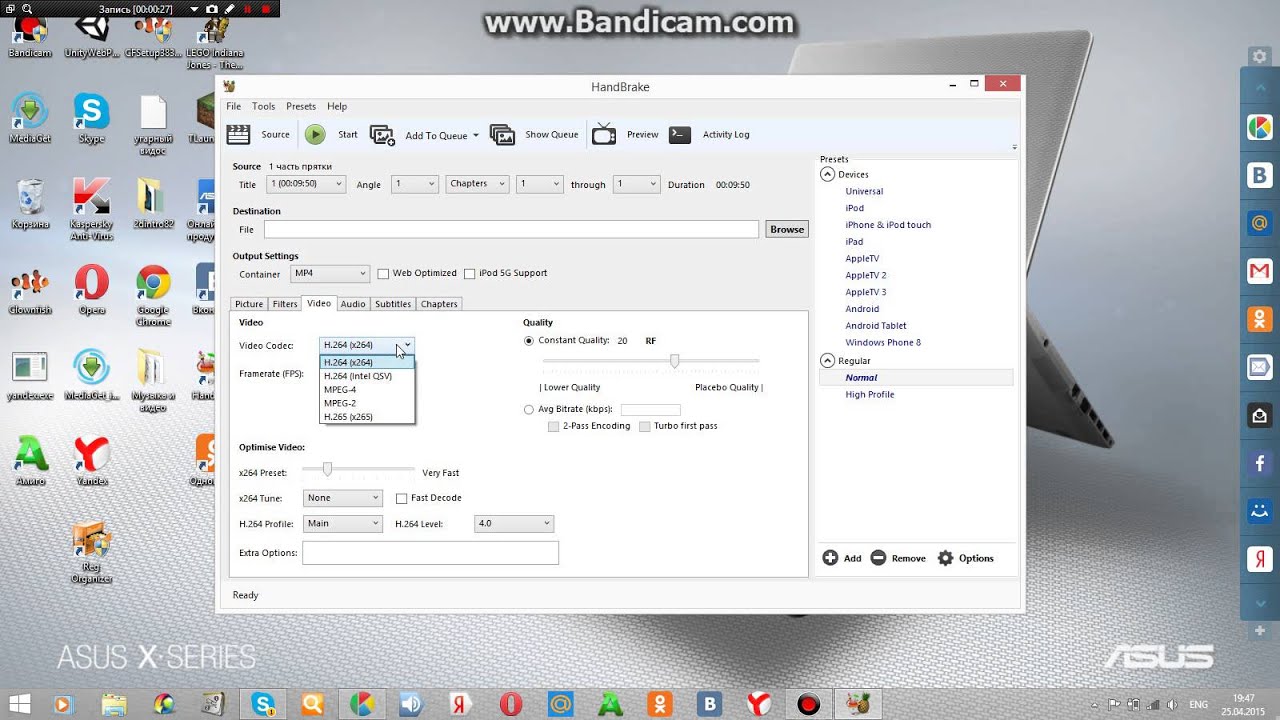Select Constant Quality radio button
This screenshot has height=720, width=1280.
pyautogui.click(x=529, y=341)
